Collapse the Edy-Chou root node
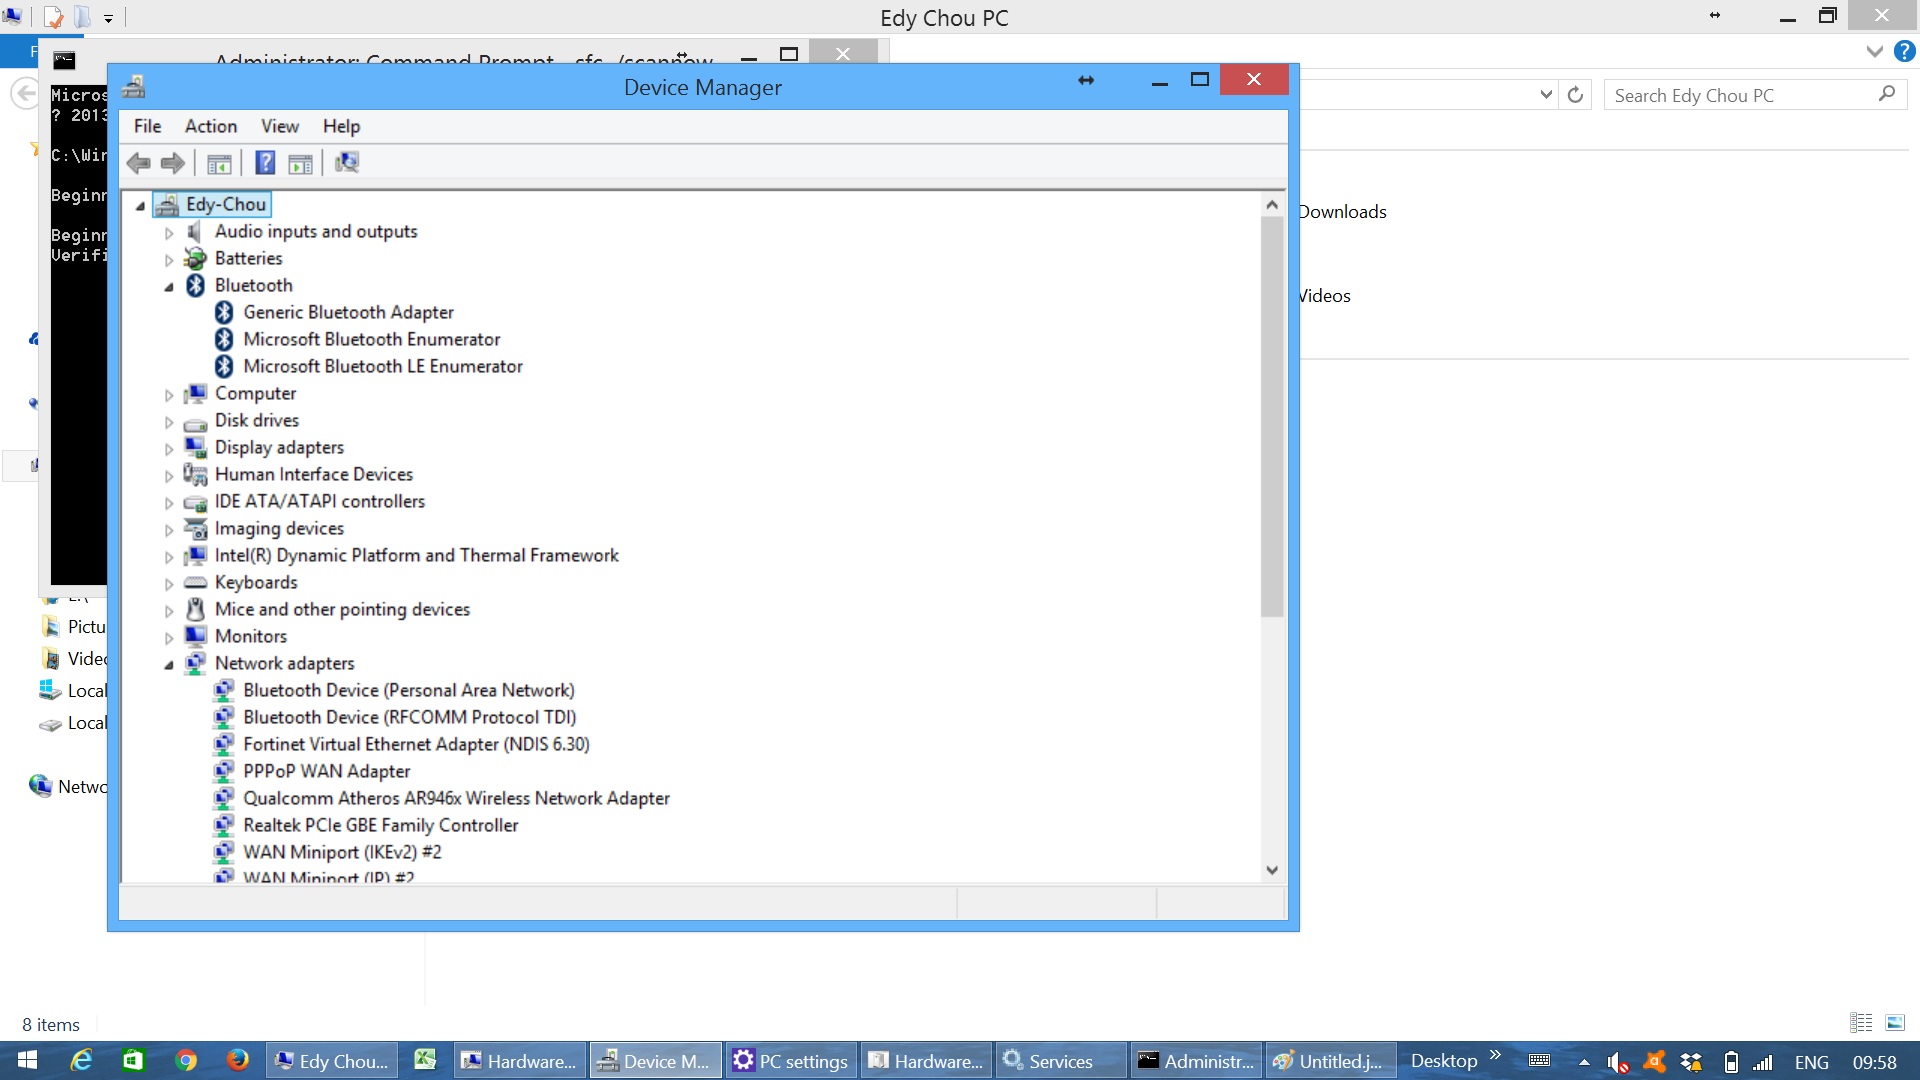The height and width of the screenshot is (1080, 1920). 140,206
